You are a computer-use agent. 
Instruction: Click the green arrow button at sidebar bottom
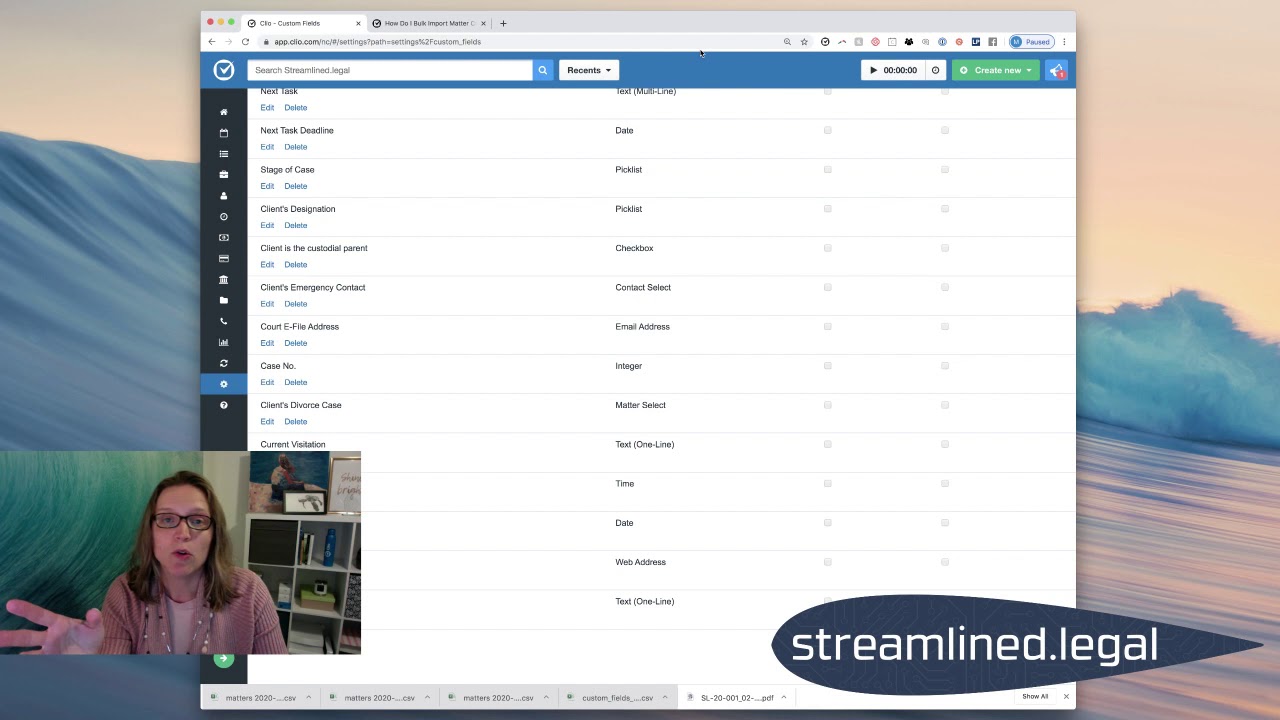(223, 659)
